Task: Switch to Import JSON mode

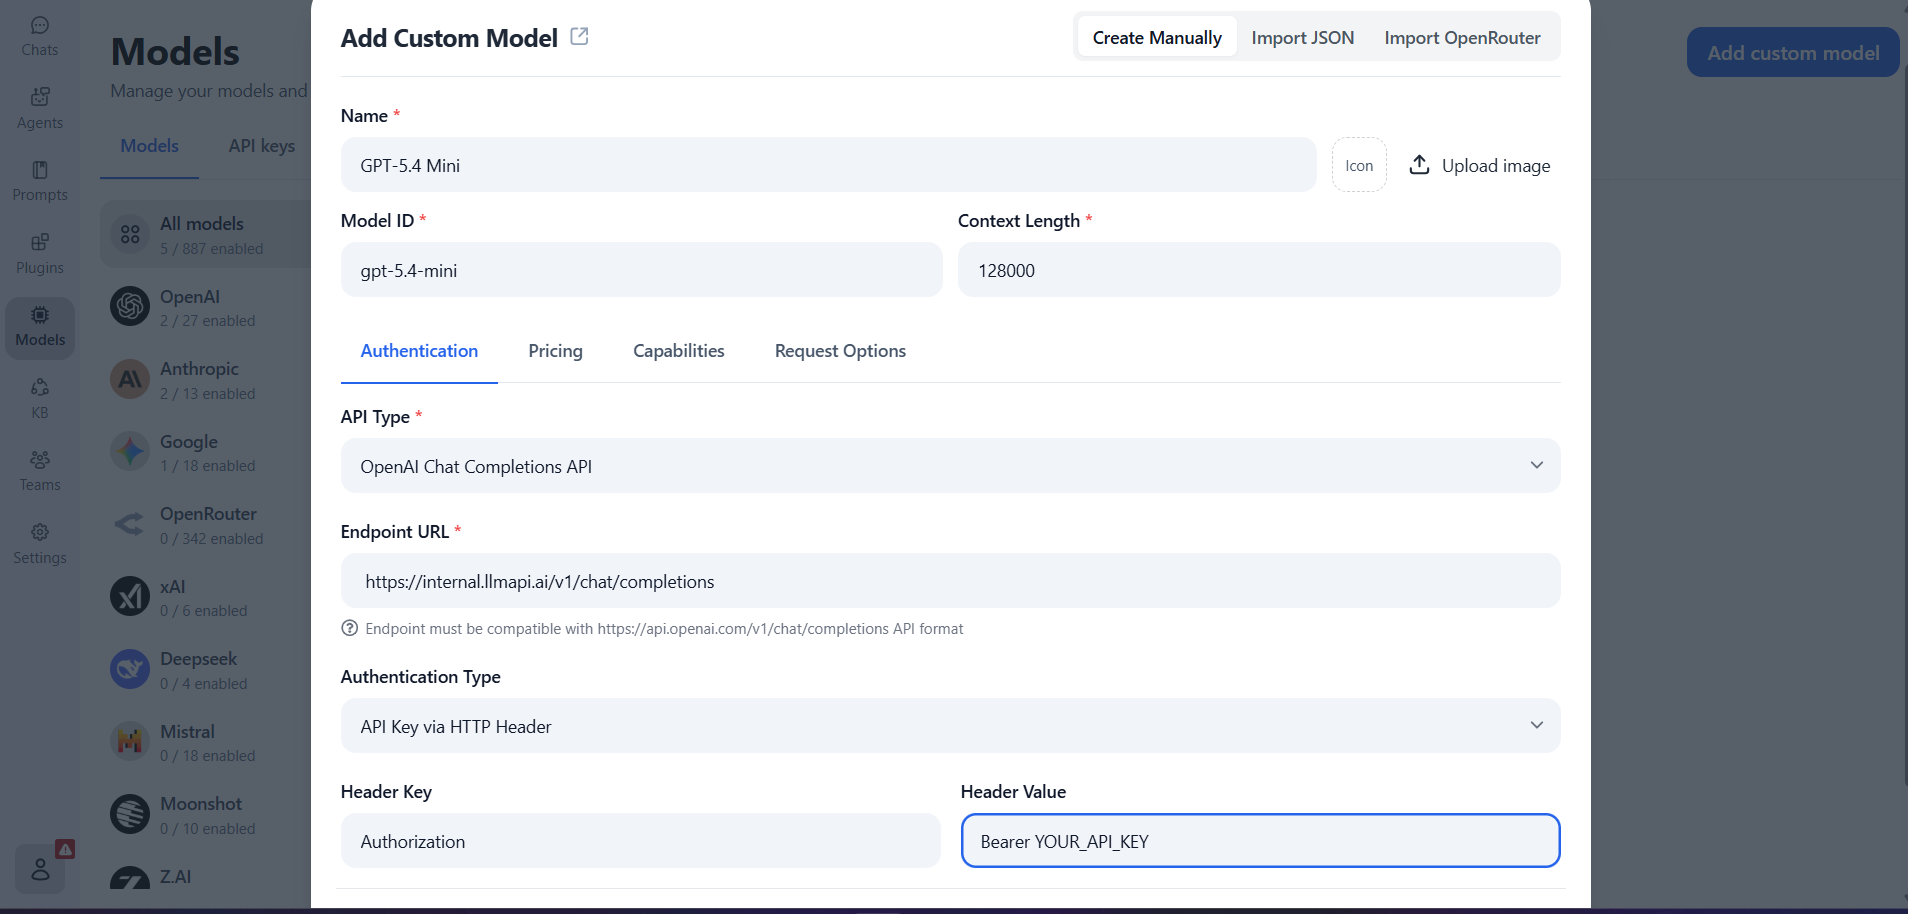Action: 1302,37
